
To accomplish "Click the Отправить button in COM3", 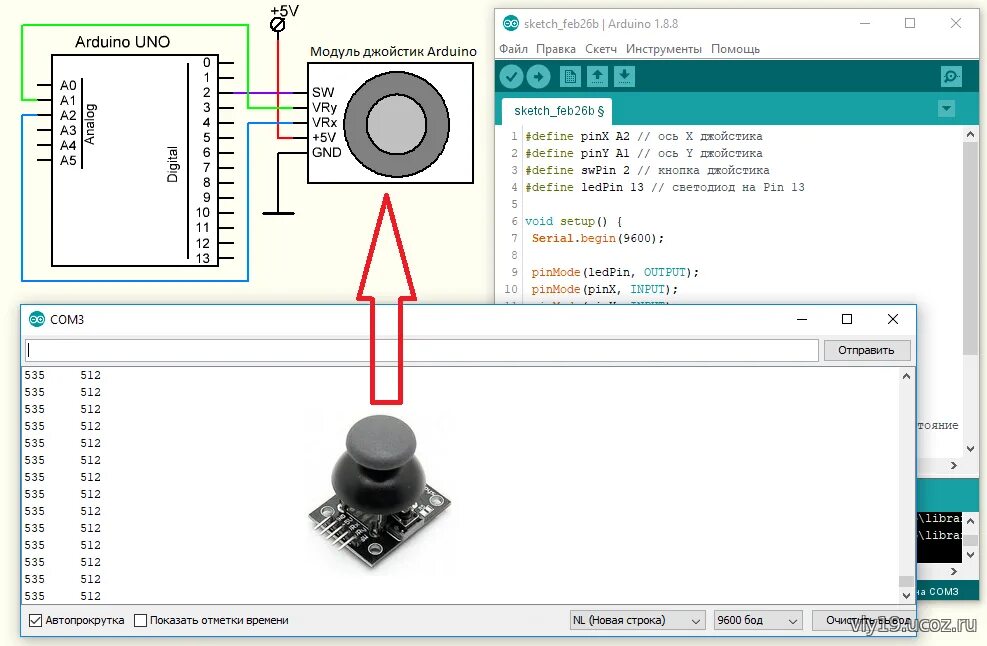I will [867, 350].
